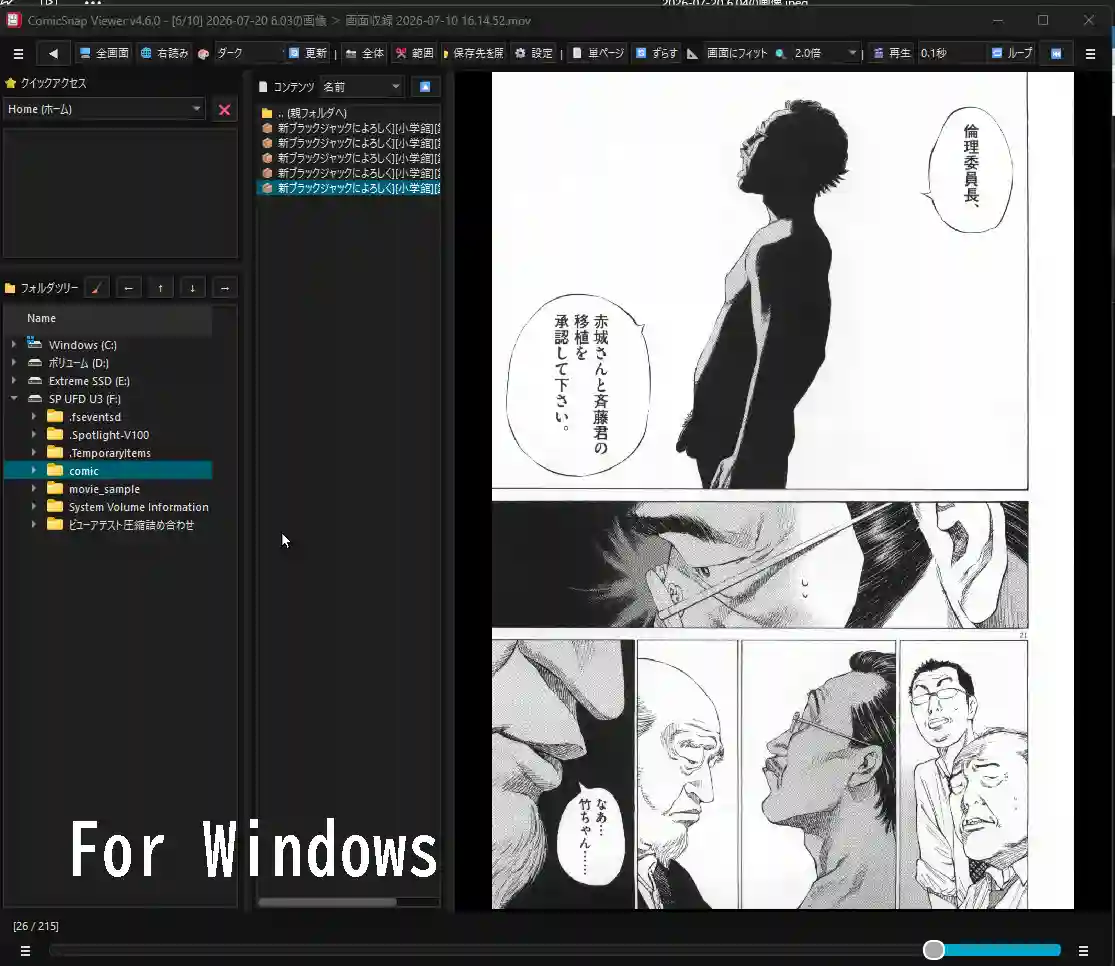The image size is (1115, 966).
Task: Click the right arrow folder tree button
Action: point(225,288)
